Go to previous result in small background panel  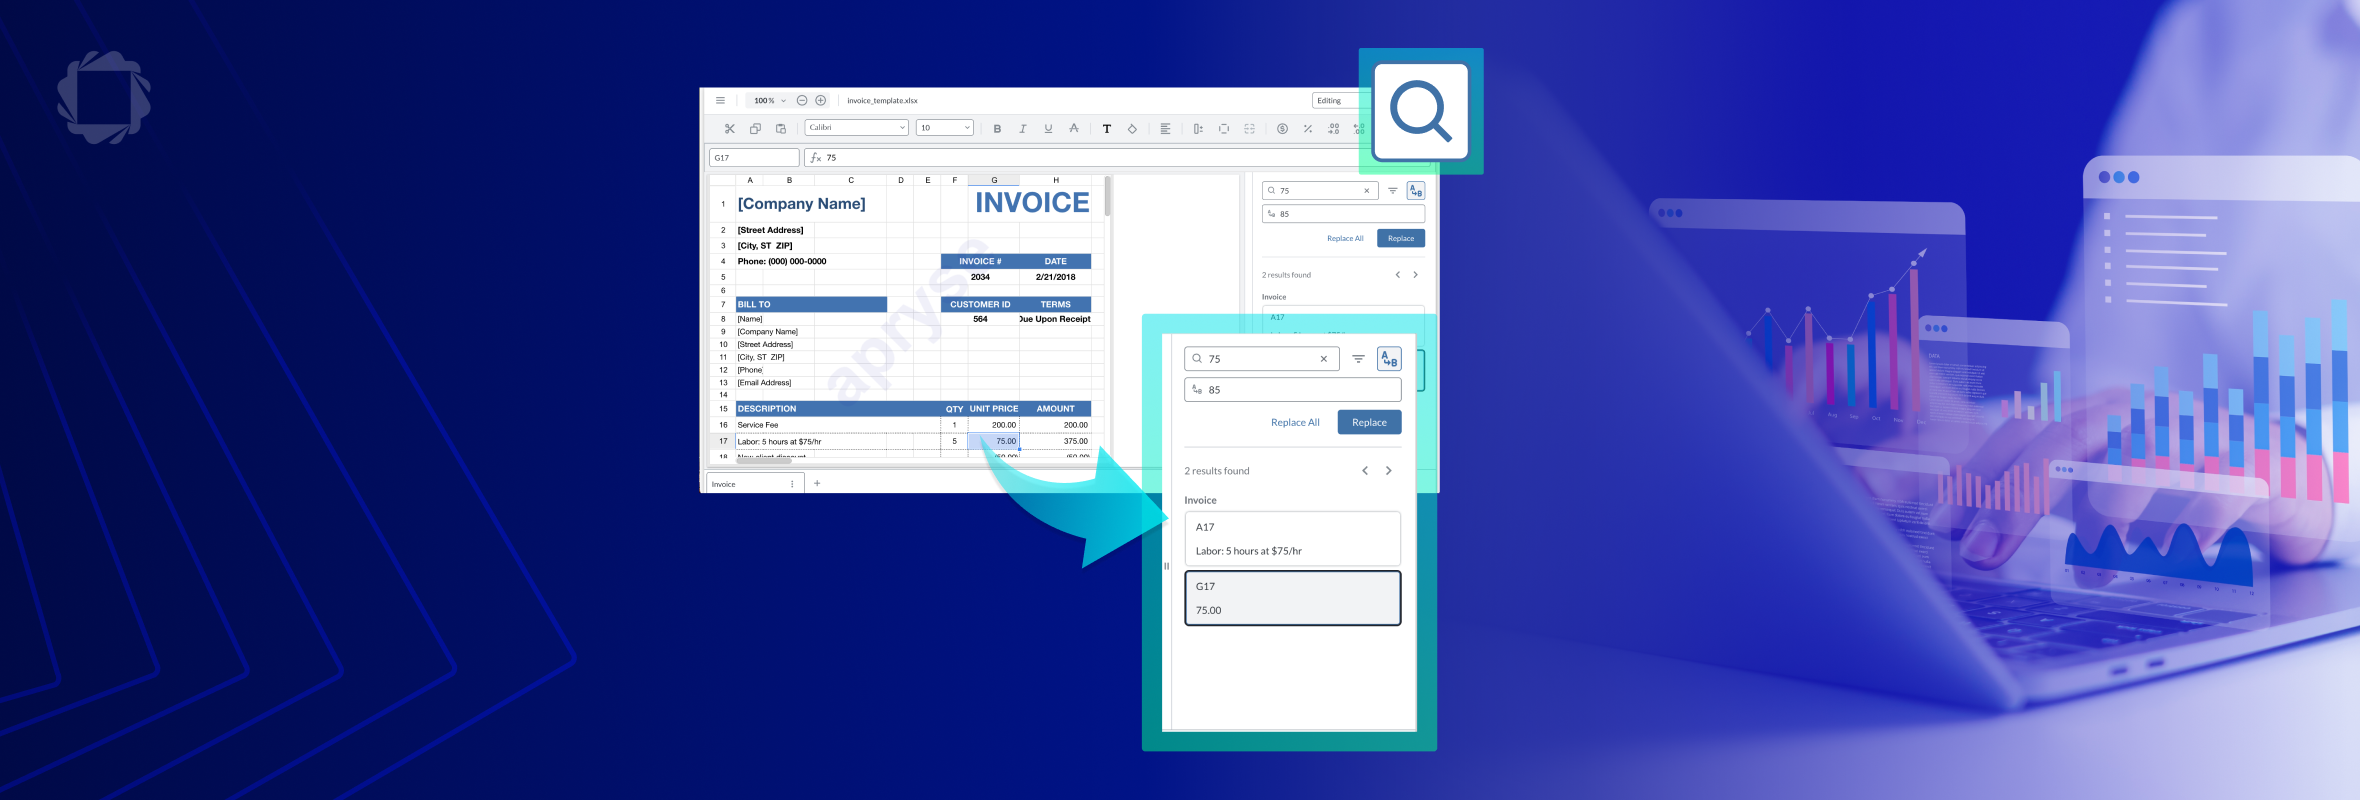(x=1398, y=275)
